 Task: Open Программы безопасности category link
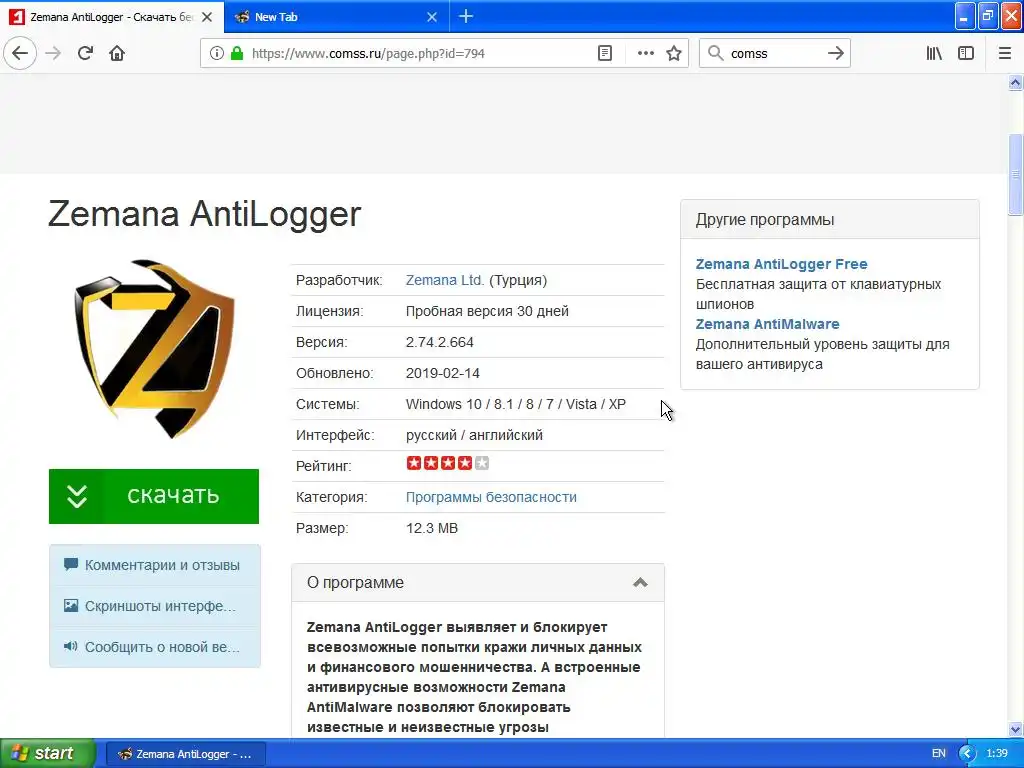click(x=491, y=497)
